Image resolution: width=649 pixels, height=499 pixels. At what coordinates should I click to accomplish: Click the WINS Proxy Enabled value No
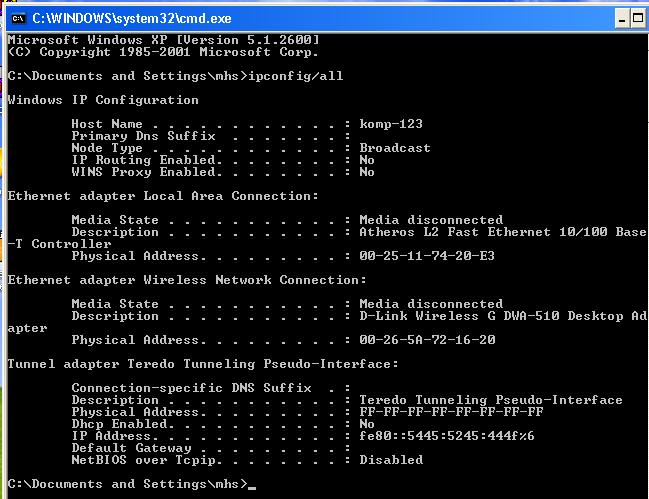[367, 172]
